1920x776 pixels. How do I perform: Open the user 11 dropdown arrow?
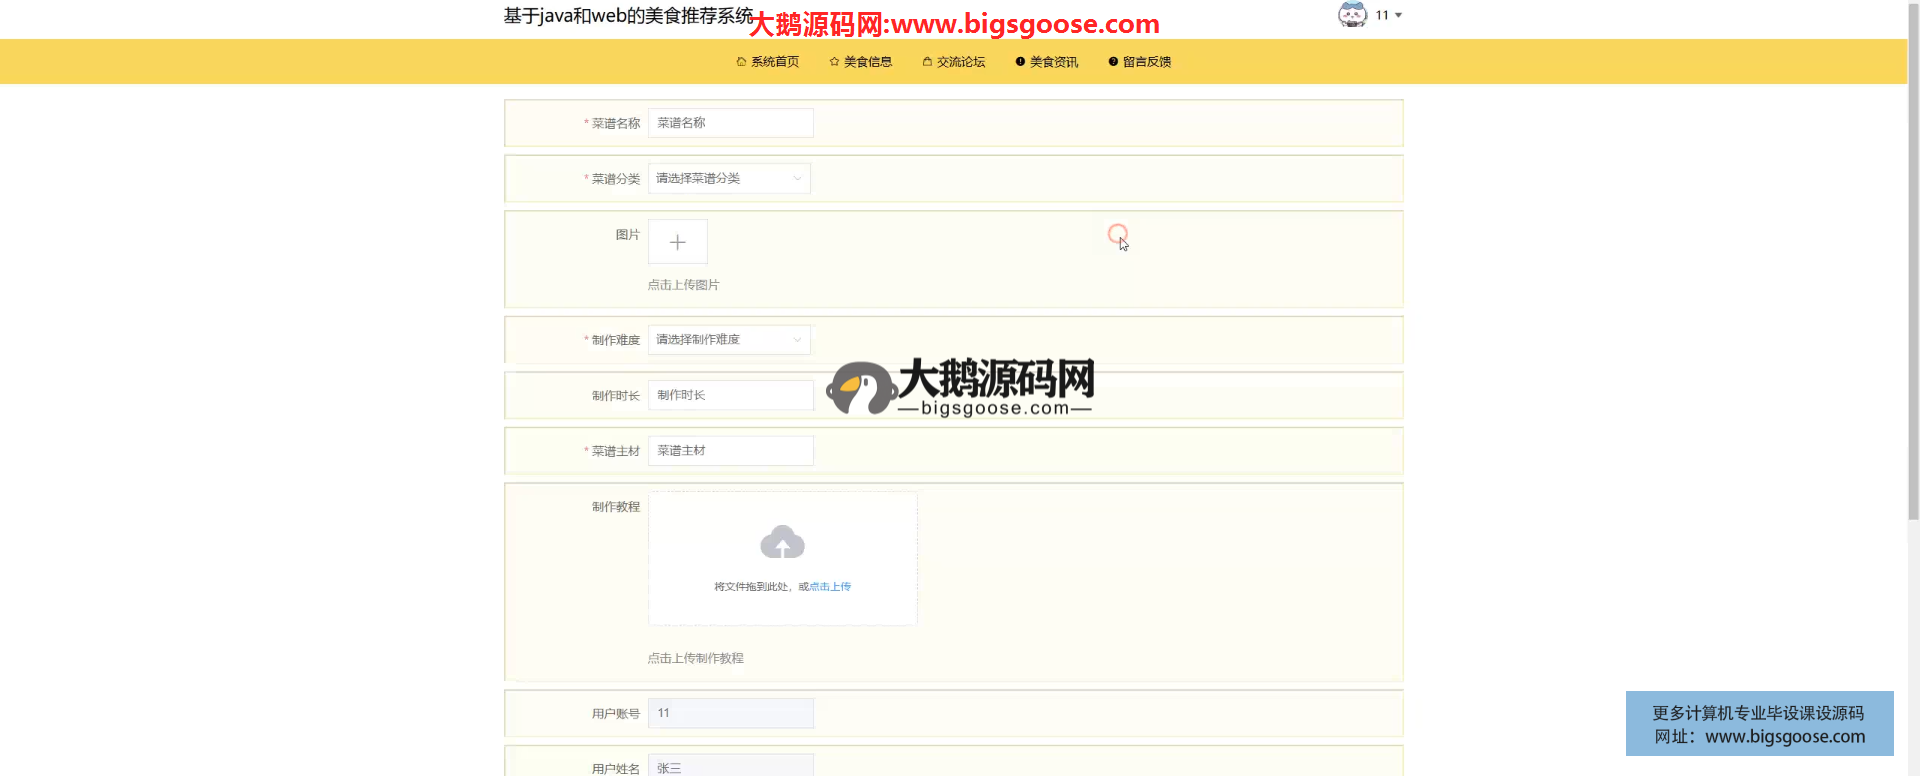[1398, 15]
